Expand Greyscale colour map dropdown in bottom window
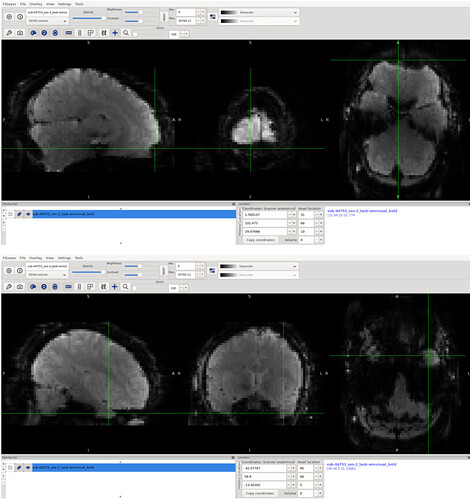Viewport: 470px width, 500px height. click(259, 266)
